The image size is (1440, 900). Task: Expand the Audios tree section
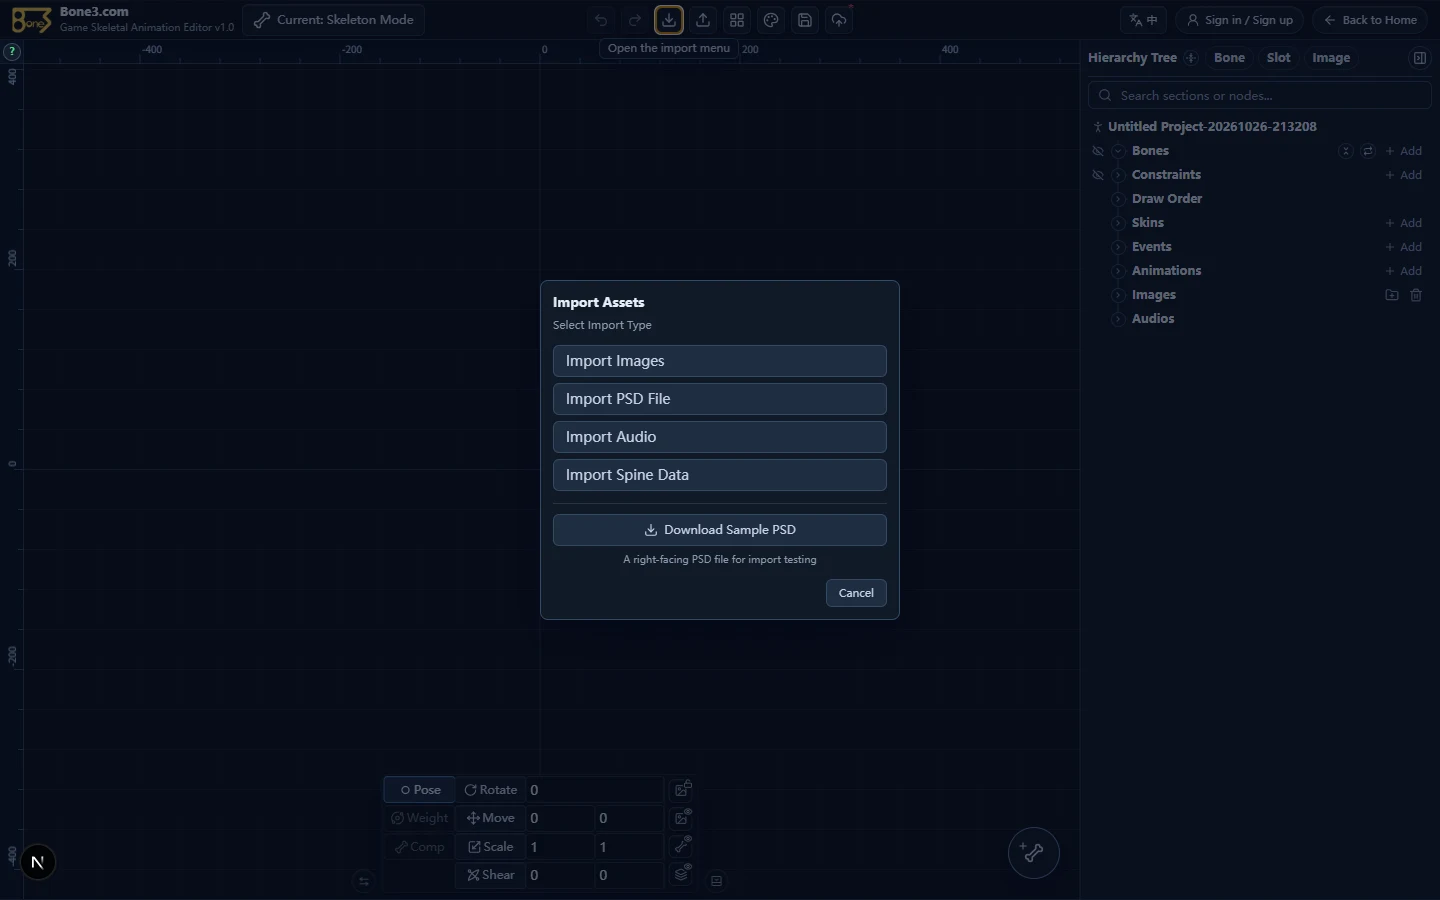pyautogui.click(x=1119, y=319)
